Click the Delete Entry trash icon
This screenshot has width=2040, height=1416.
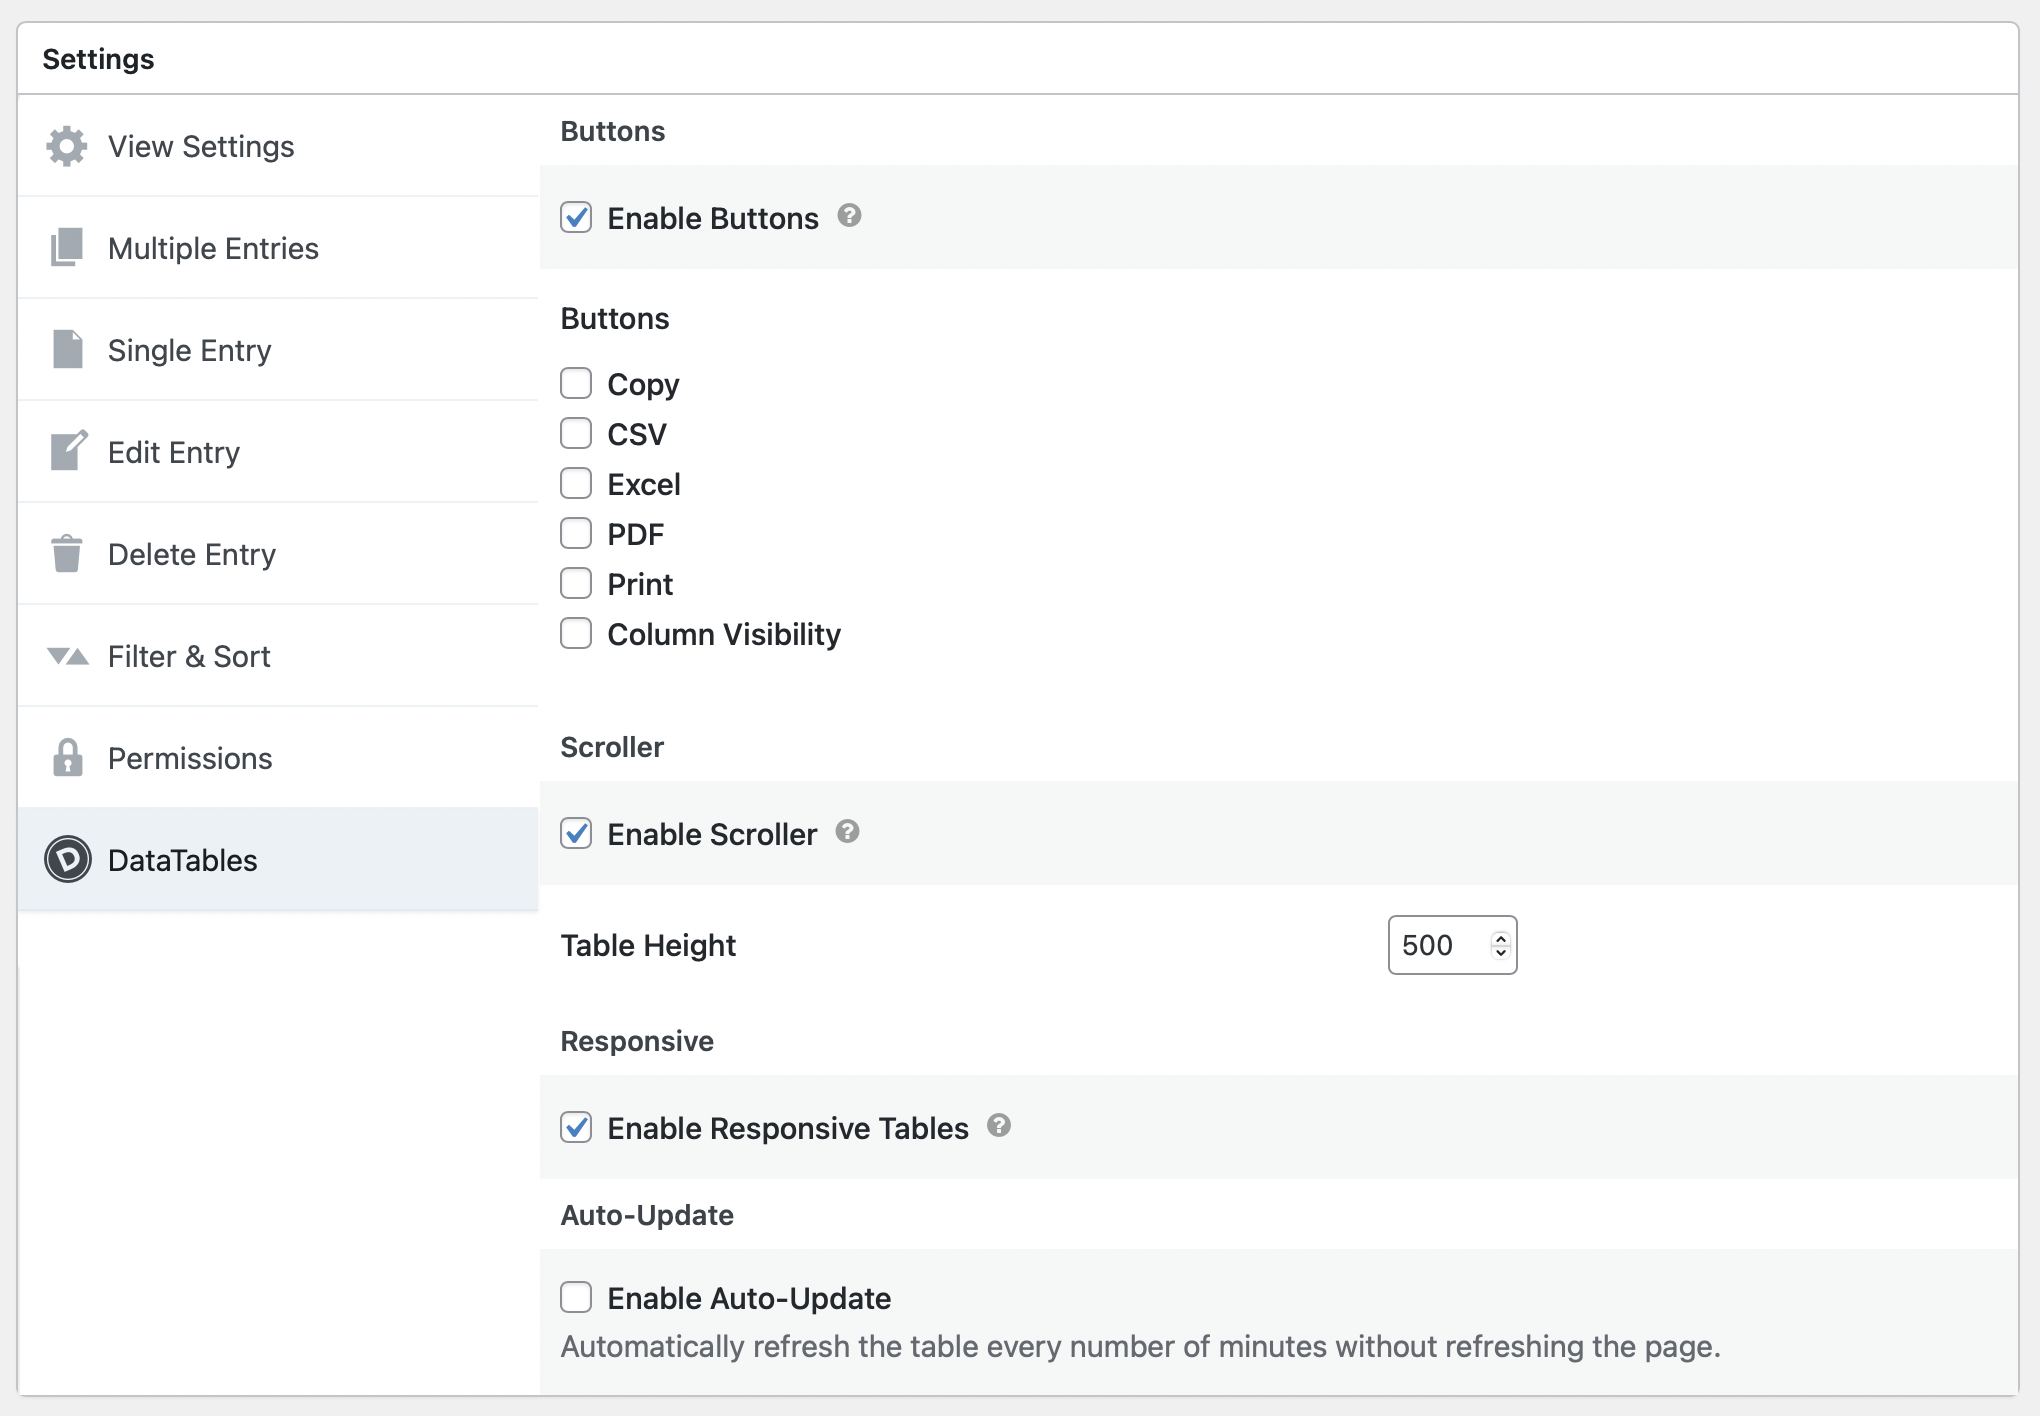(x=67, y=554)
